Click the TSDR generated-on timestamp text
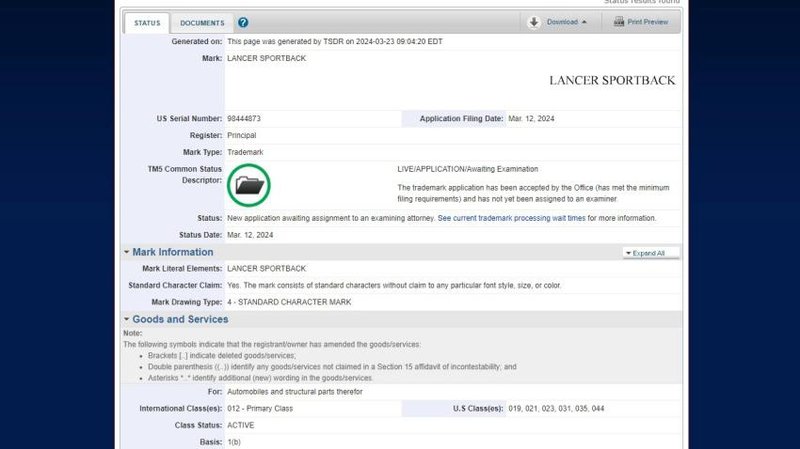The height and width of the screenshot is (449, 800). (335, 41)
